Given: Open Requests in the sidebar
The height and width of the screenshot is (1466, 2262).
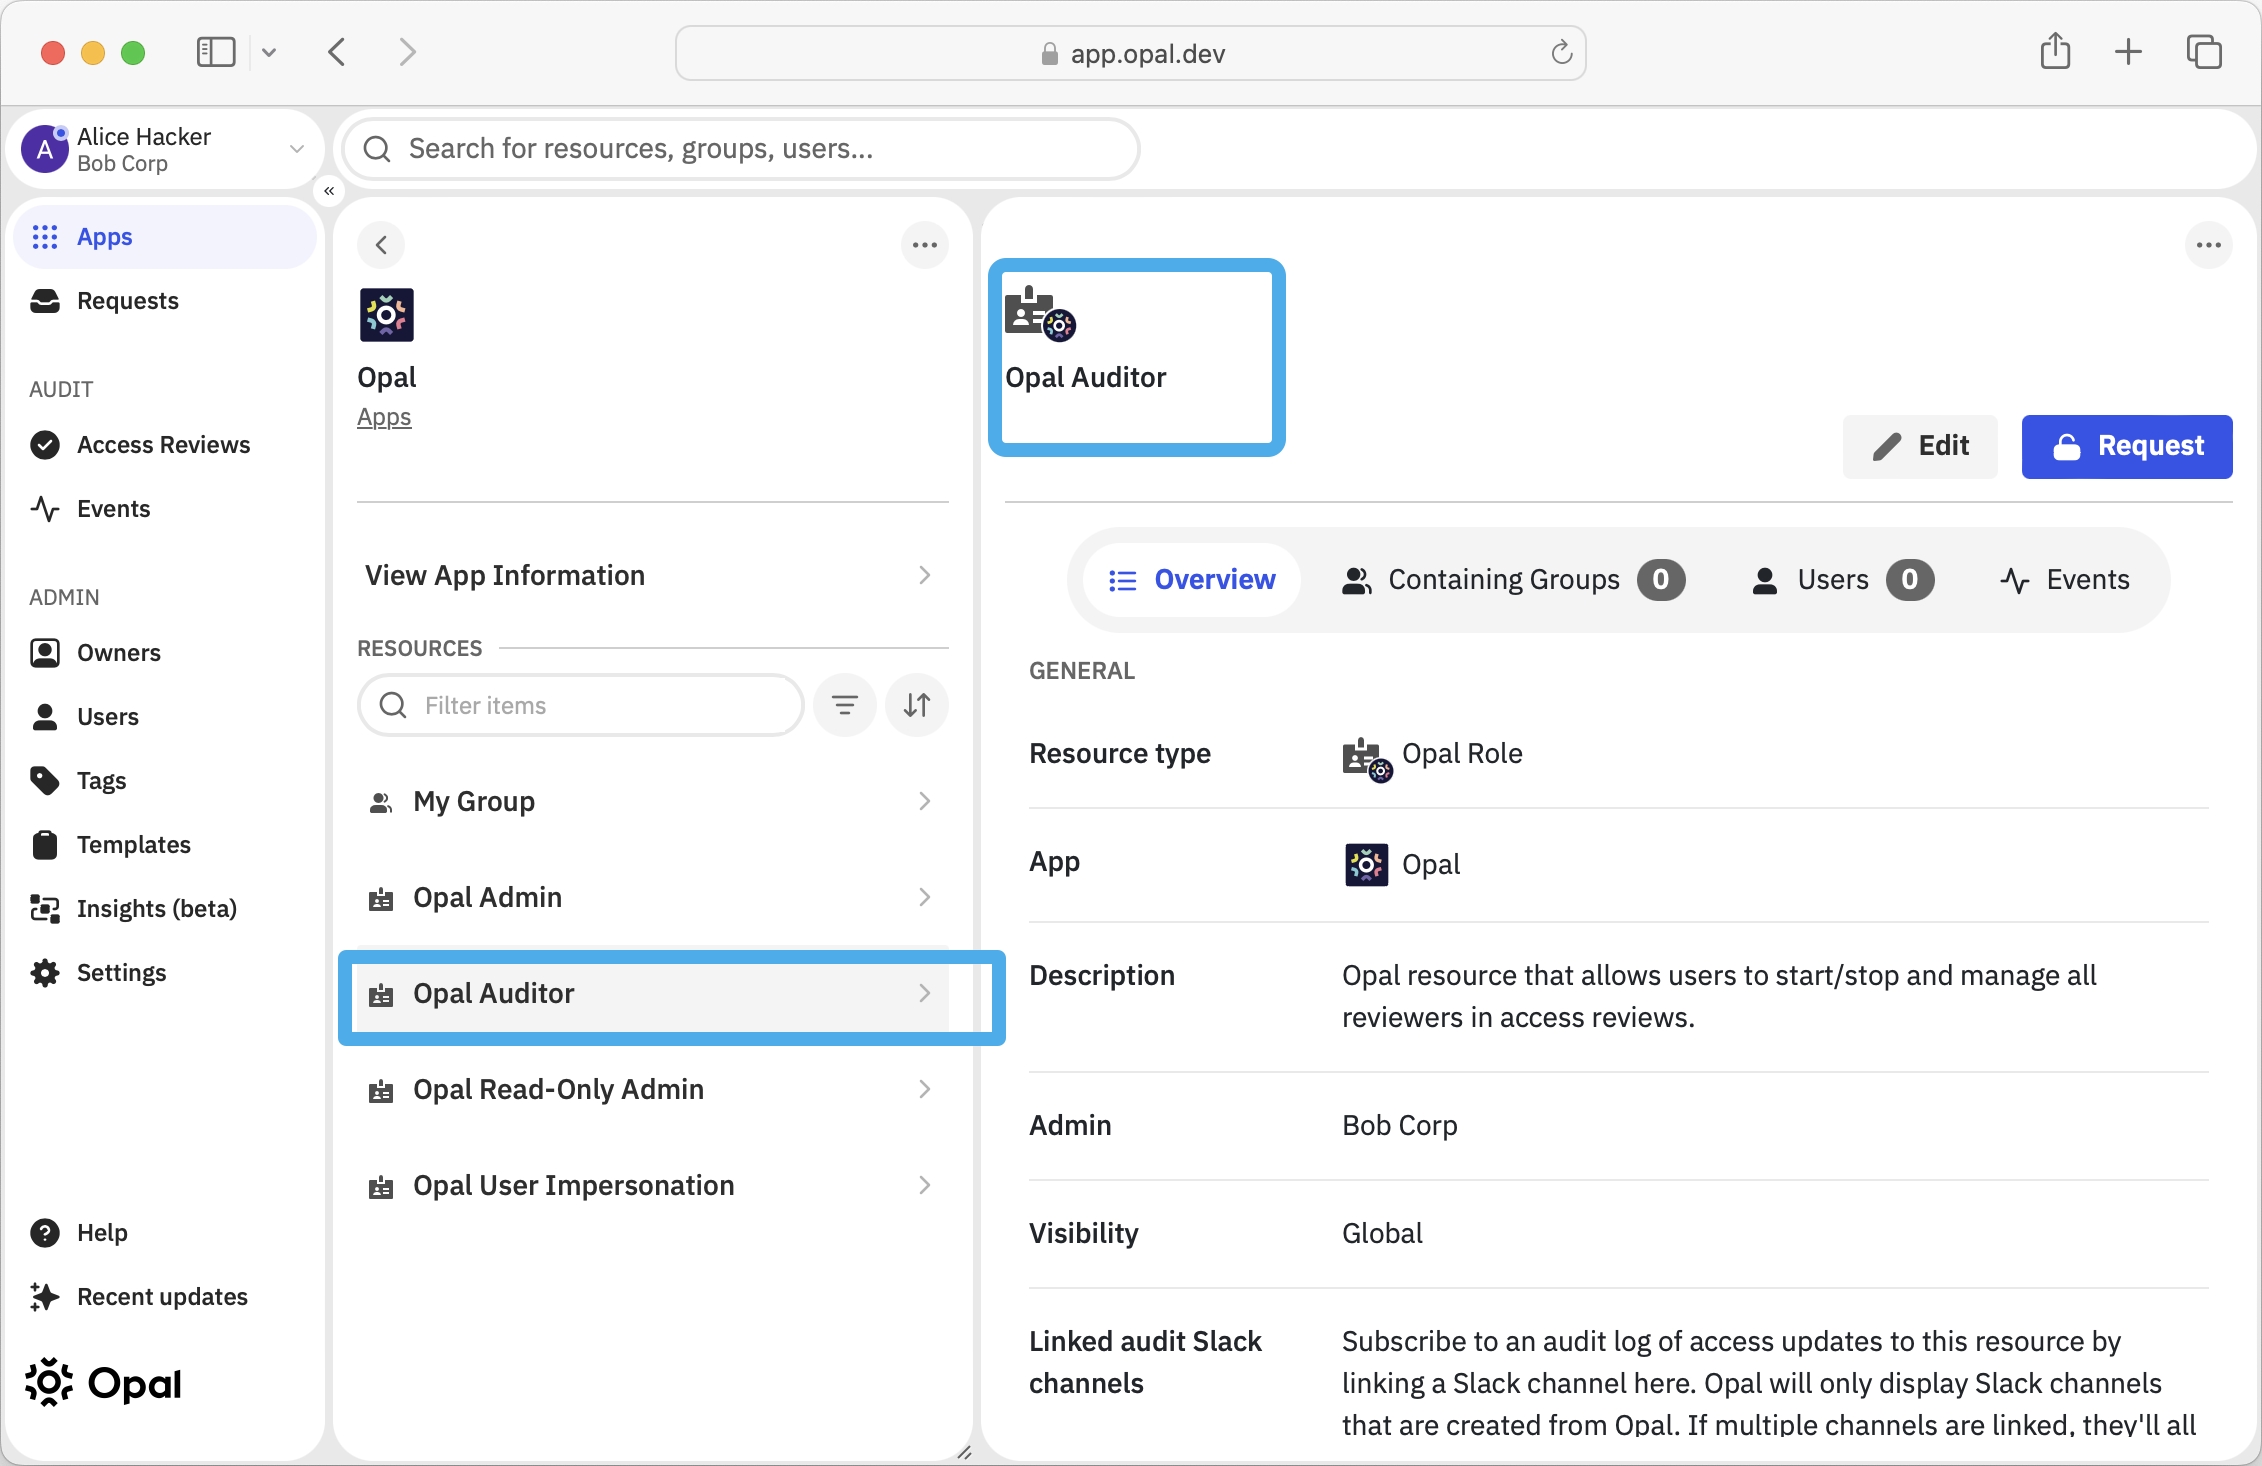Looking at the screenshot, I should pos(127,301).
